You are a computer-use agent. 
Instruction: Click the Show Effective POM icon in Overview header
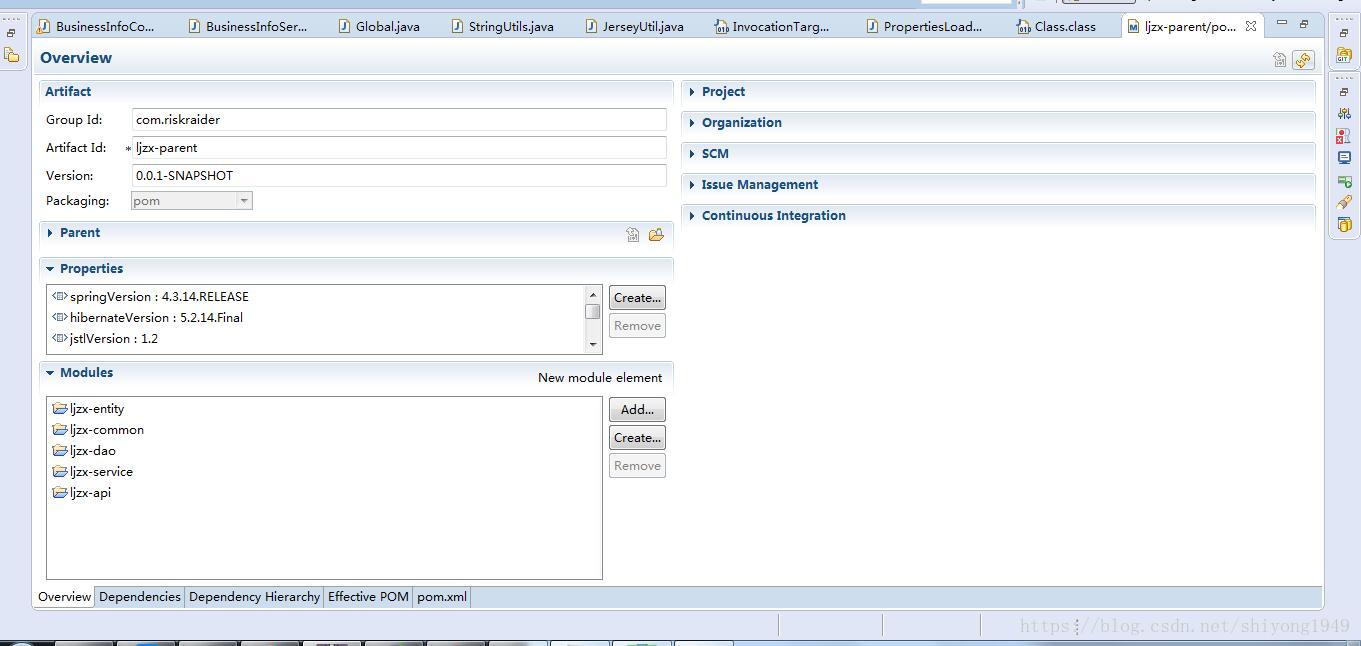(x=1280, y=60)
